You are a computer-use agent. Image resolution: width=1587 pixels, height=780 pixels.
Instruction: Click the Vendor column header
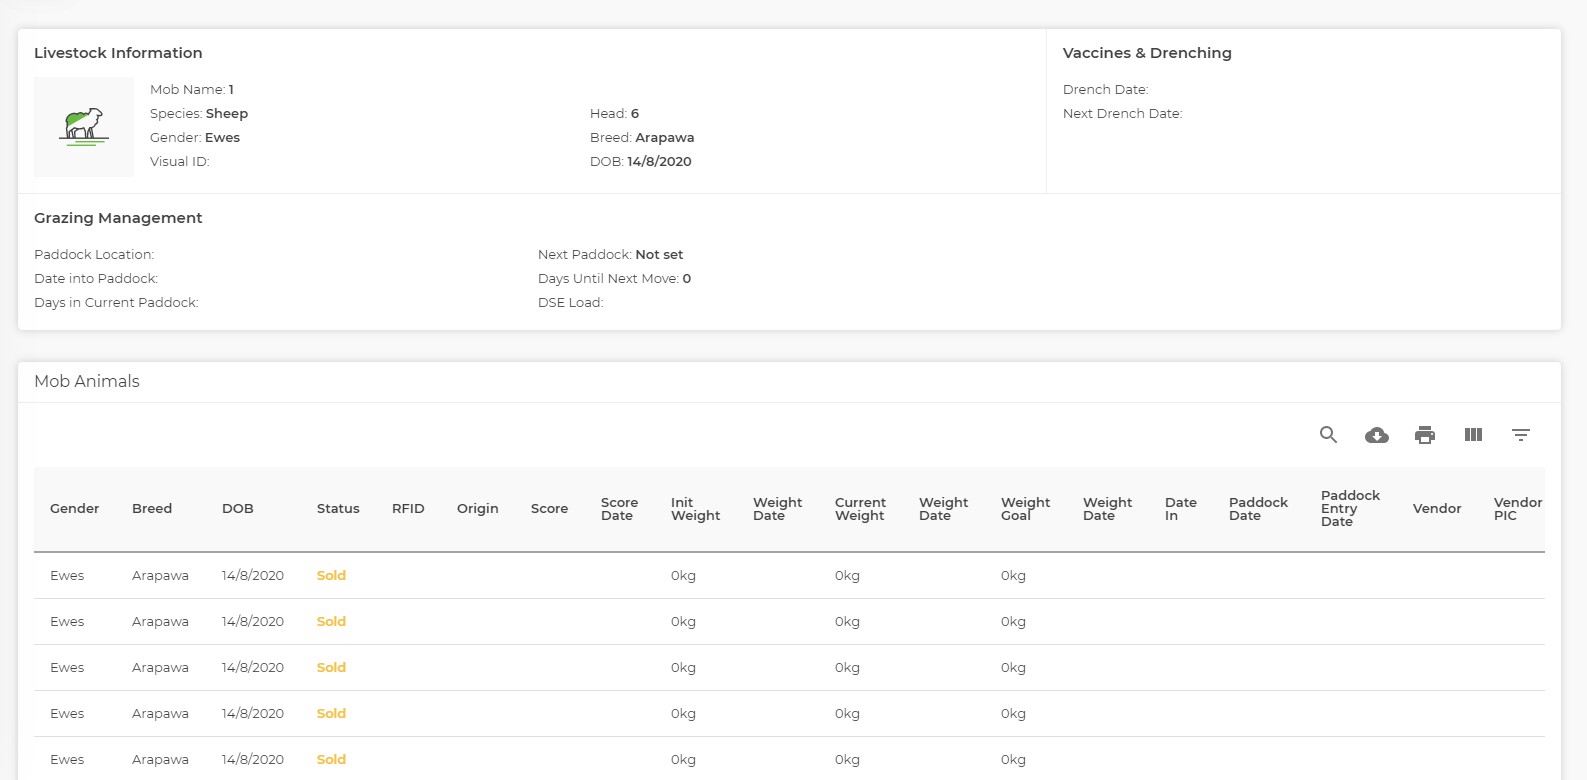[x=1436, y=509]
